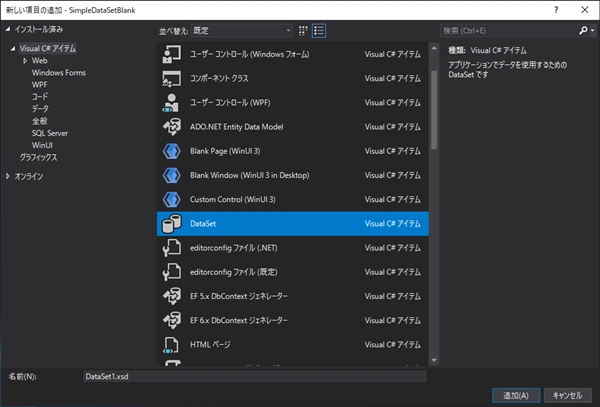Select Blank Page (WinUI 3) text
Viewport: 600px width, 407px height.
(x=225, y=151)
